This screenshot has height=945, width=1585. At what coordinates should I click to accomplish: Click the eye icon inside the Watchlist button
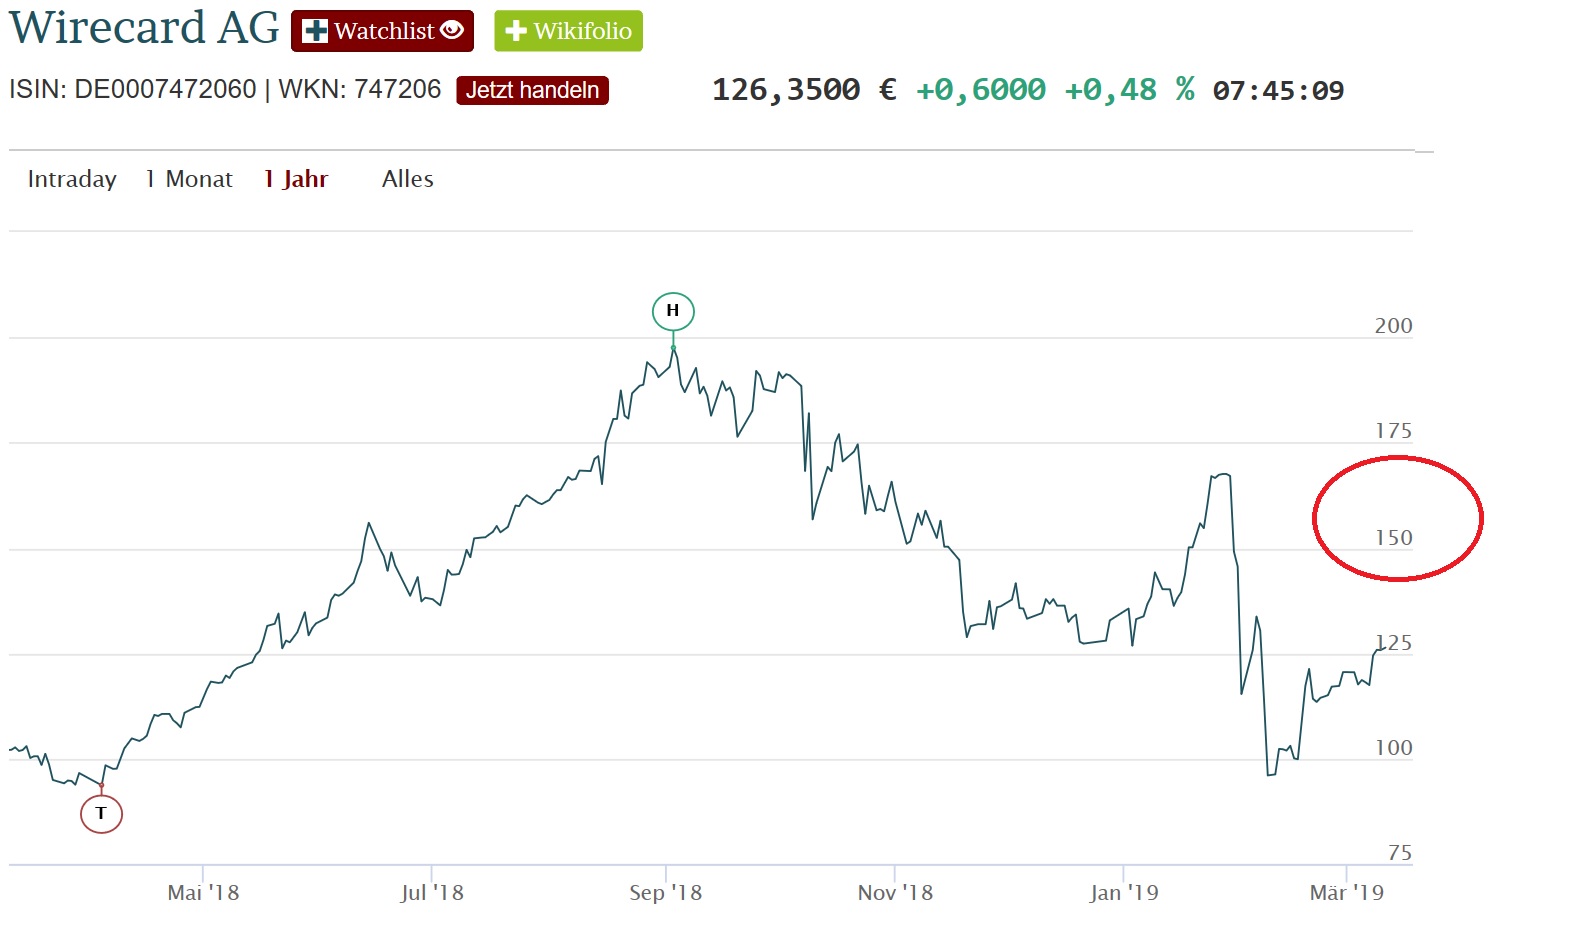(450, 32)
